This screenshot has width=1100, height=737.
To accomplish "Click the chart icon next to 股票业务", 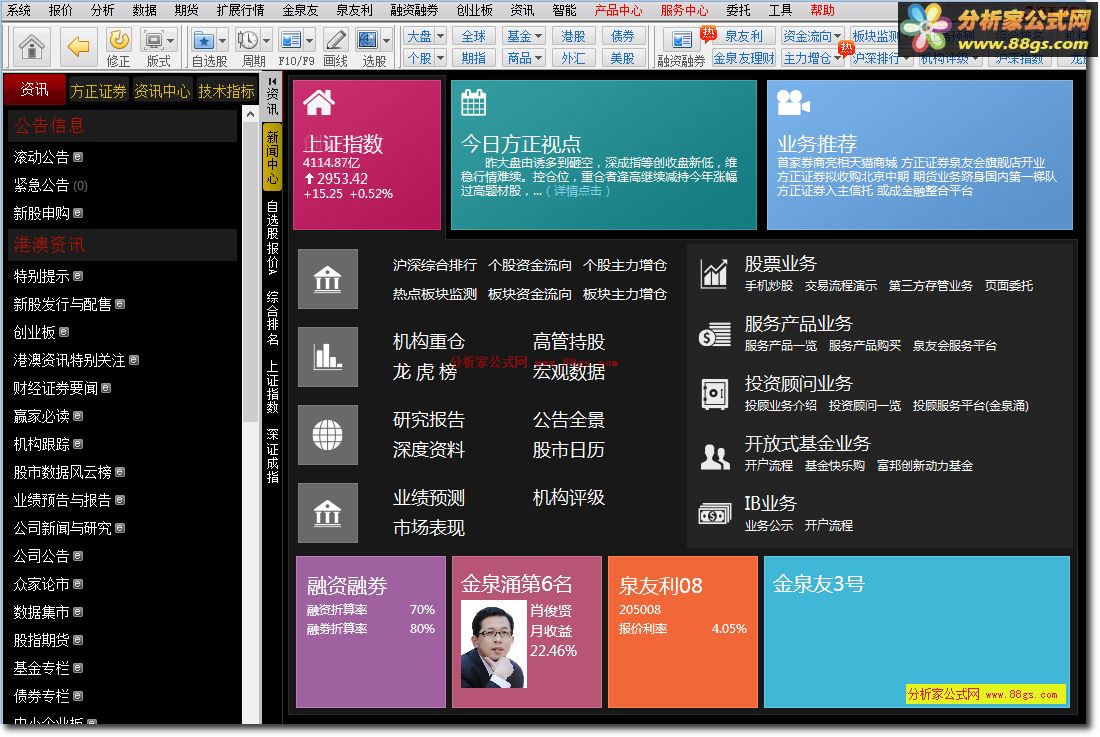I will click(715, 273).
